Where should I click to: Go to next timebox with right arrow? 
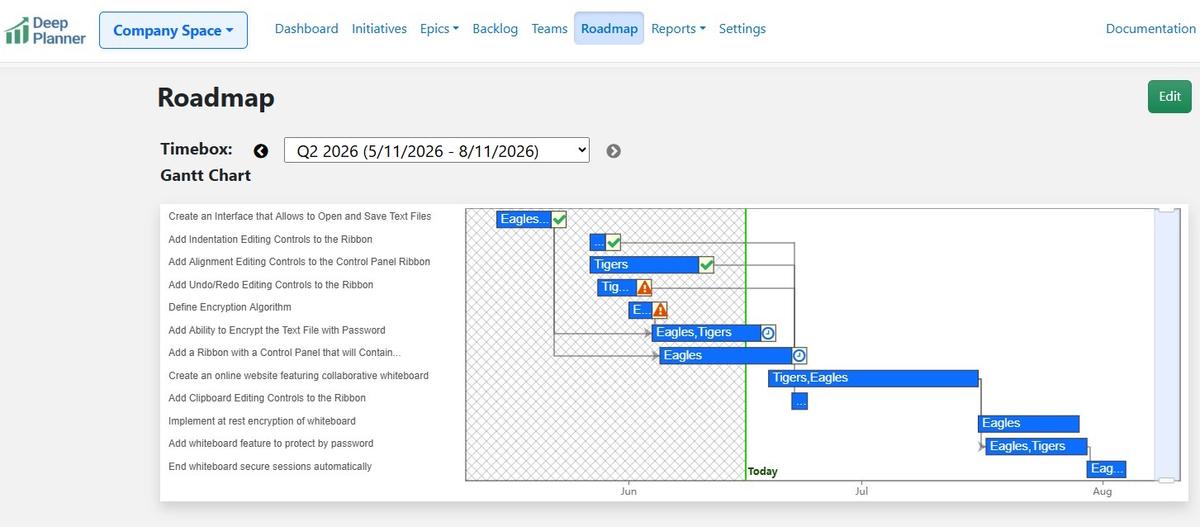pyautogui.click(x=614, y=151)
